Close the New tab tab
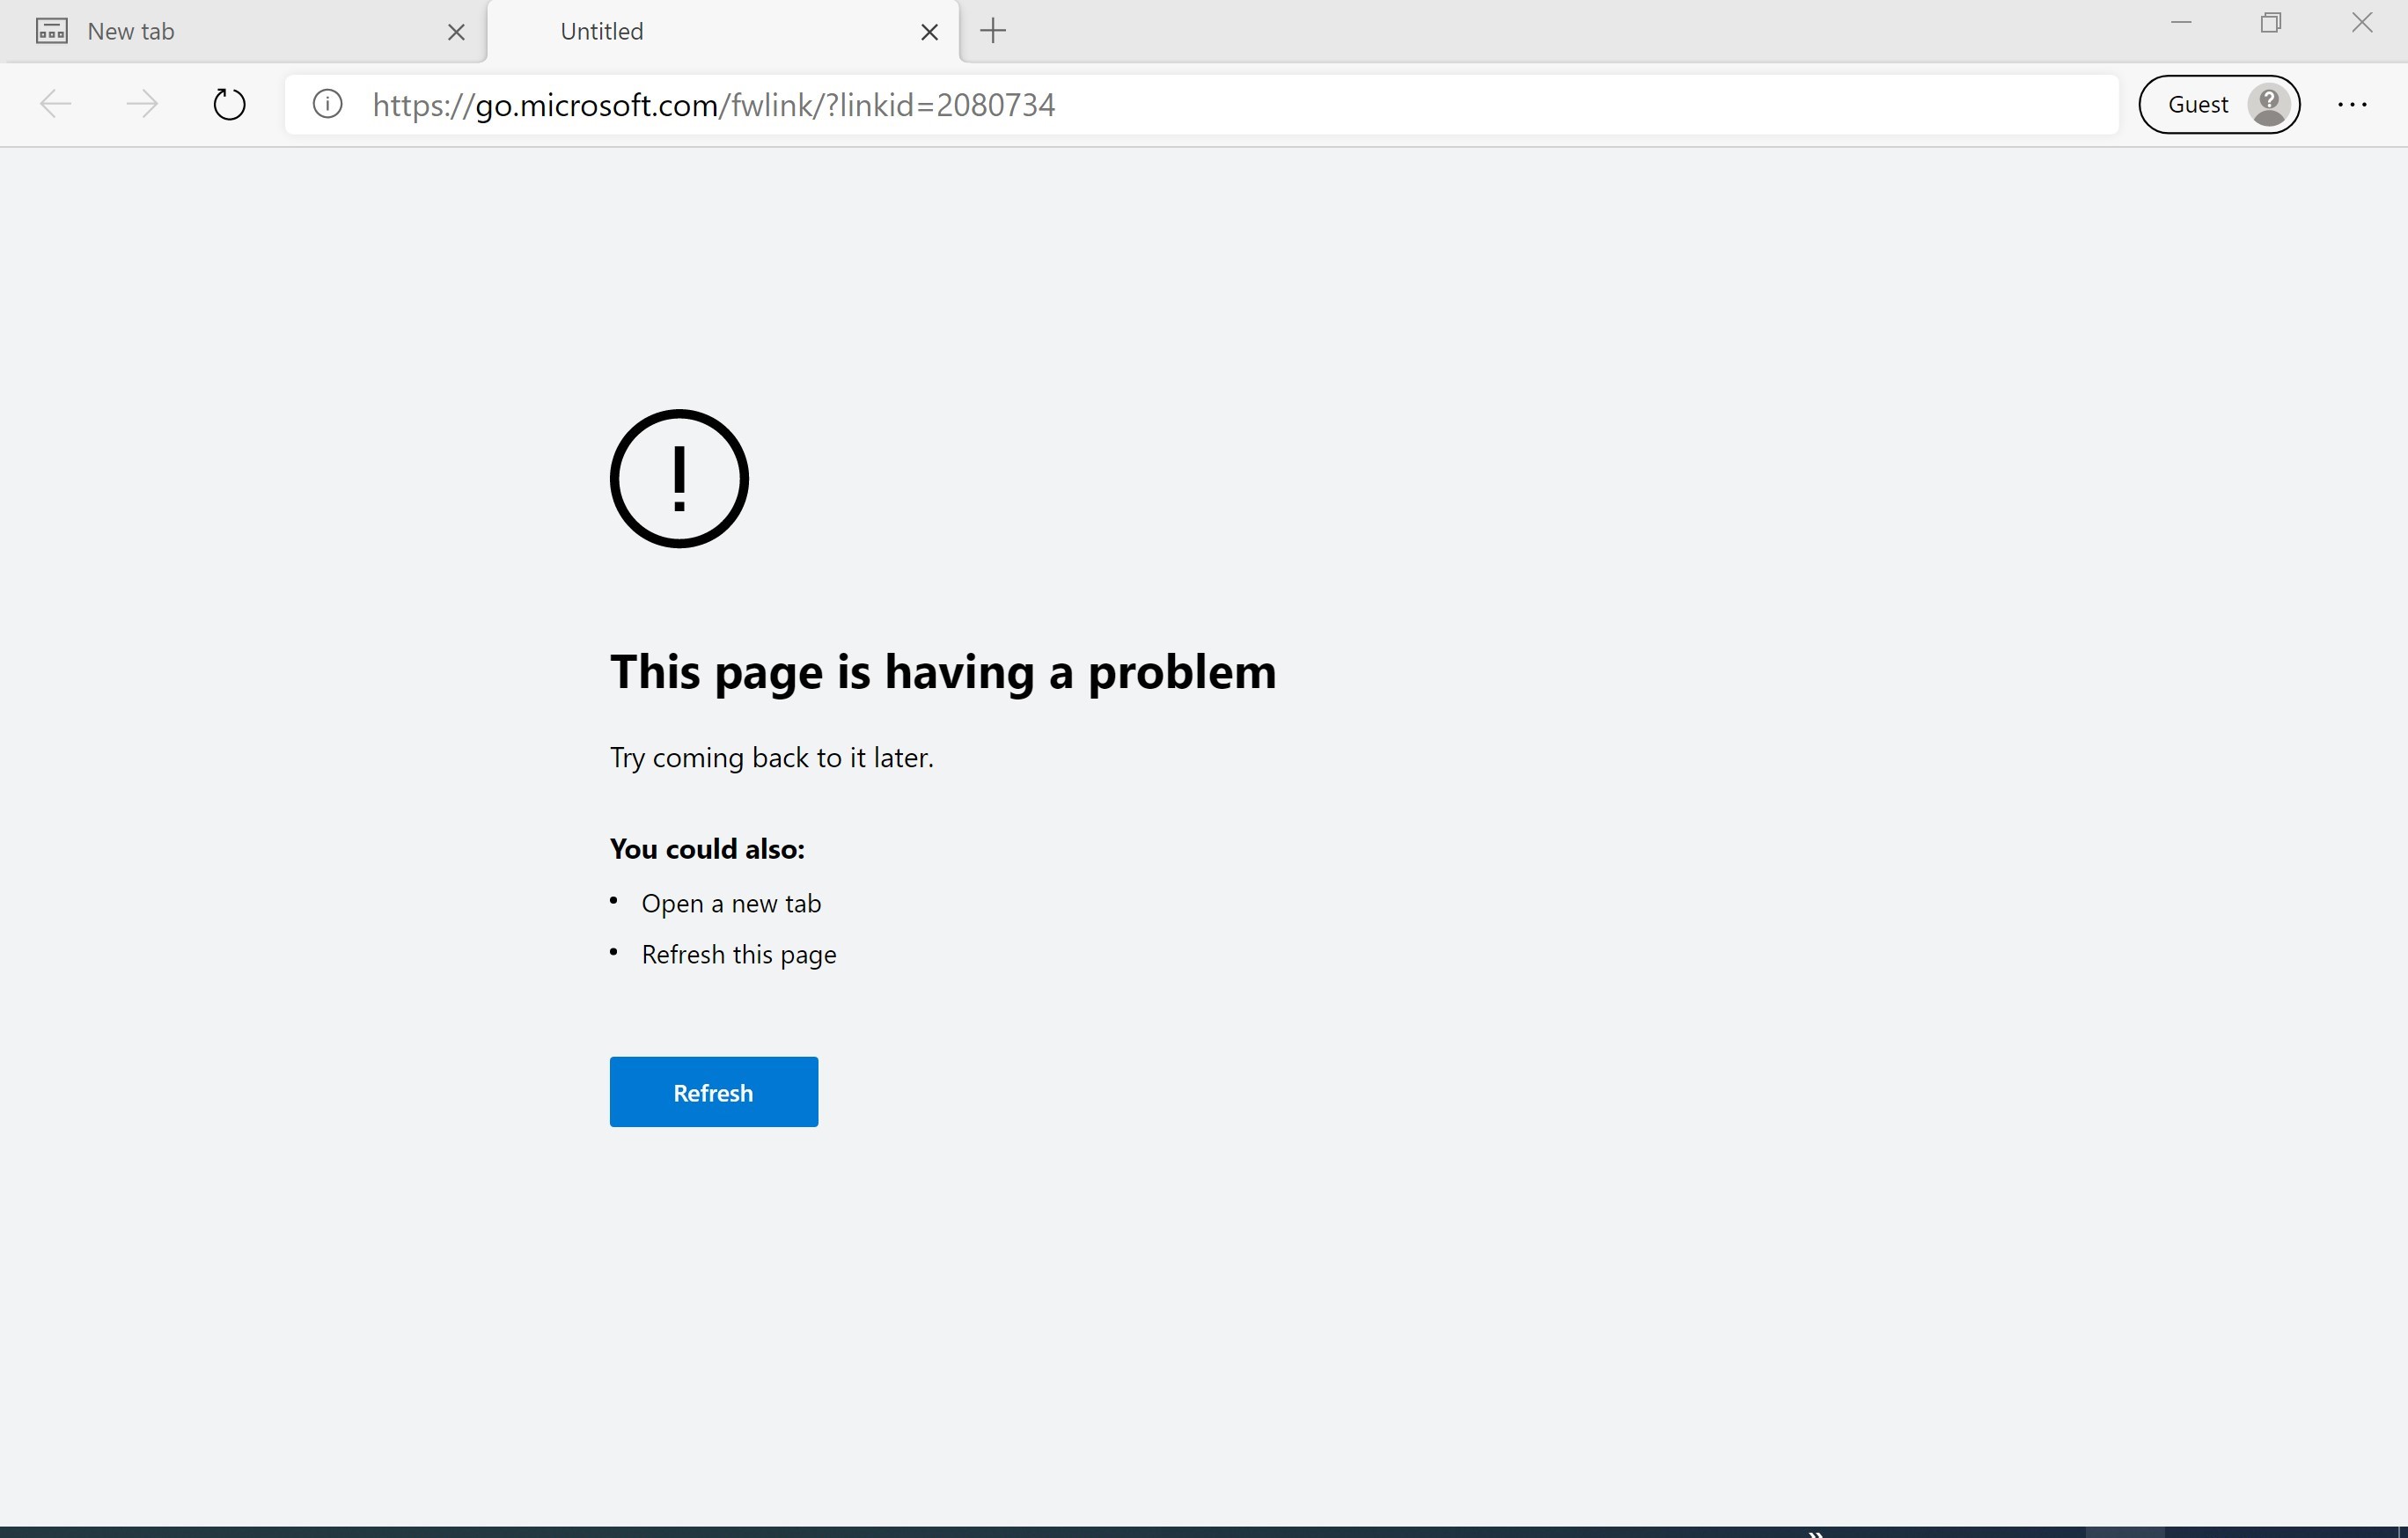The image size is (2408, 1538). (456, 32)
